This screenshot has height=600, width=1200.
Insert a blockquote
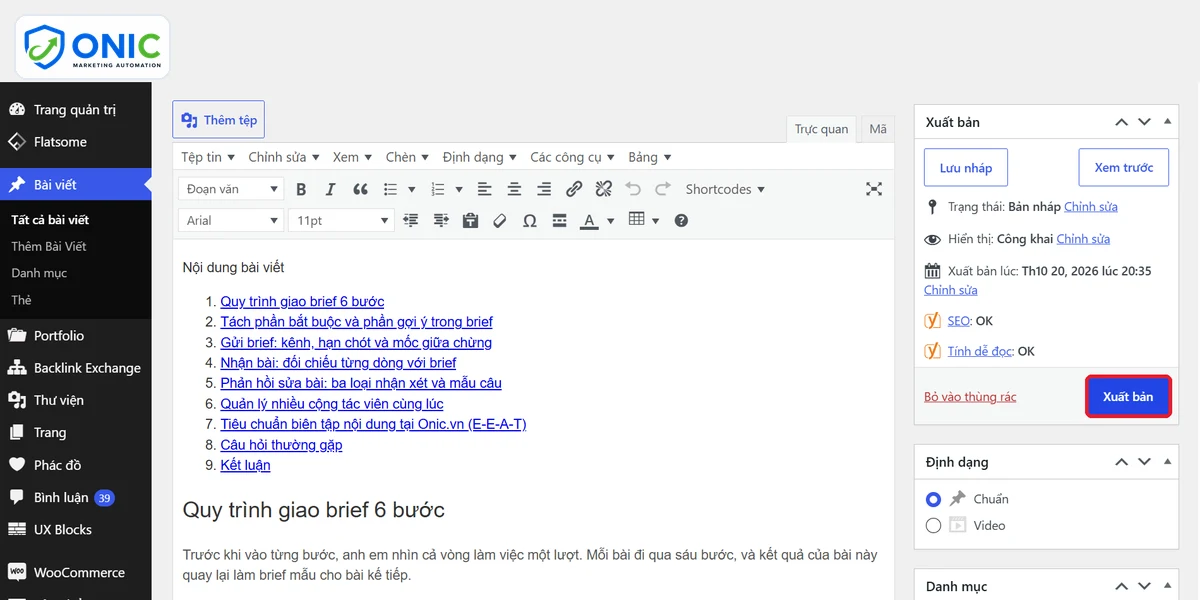pos(361,189)
